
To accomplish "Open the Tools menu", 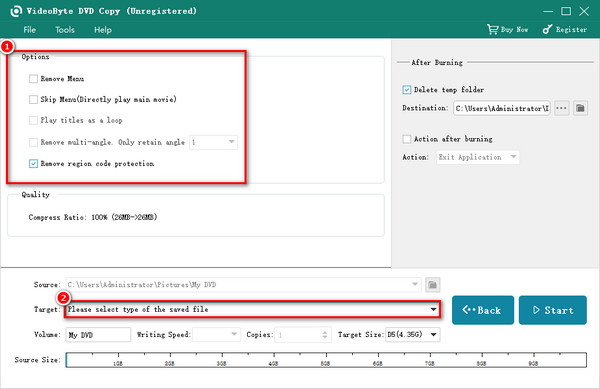I will (65, 30).
